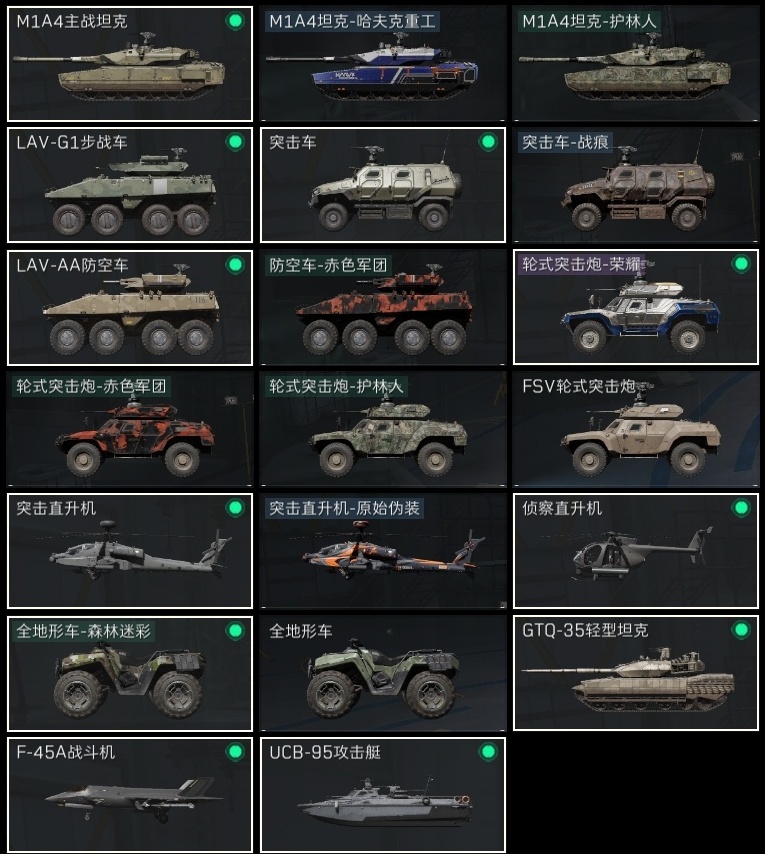Select the plain 全地形车 ATV card
This screenshot has width=765, height=854.
click(383, 673)
